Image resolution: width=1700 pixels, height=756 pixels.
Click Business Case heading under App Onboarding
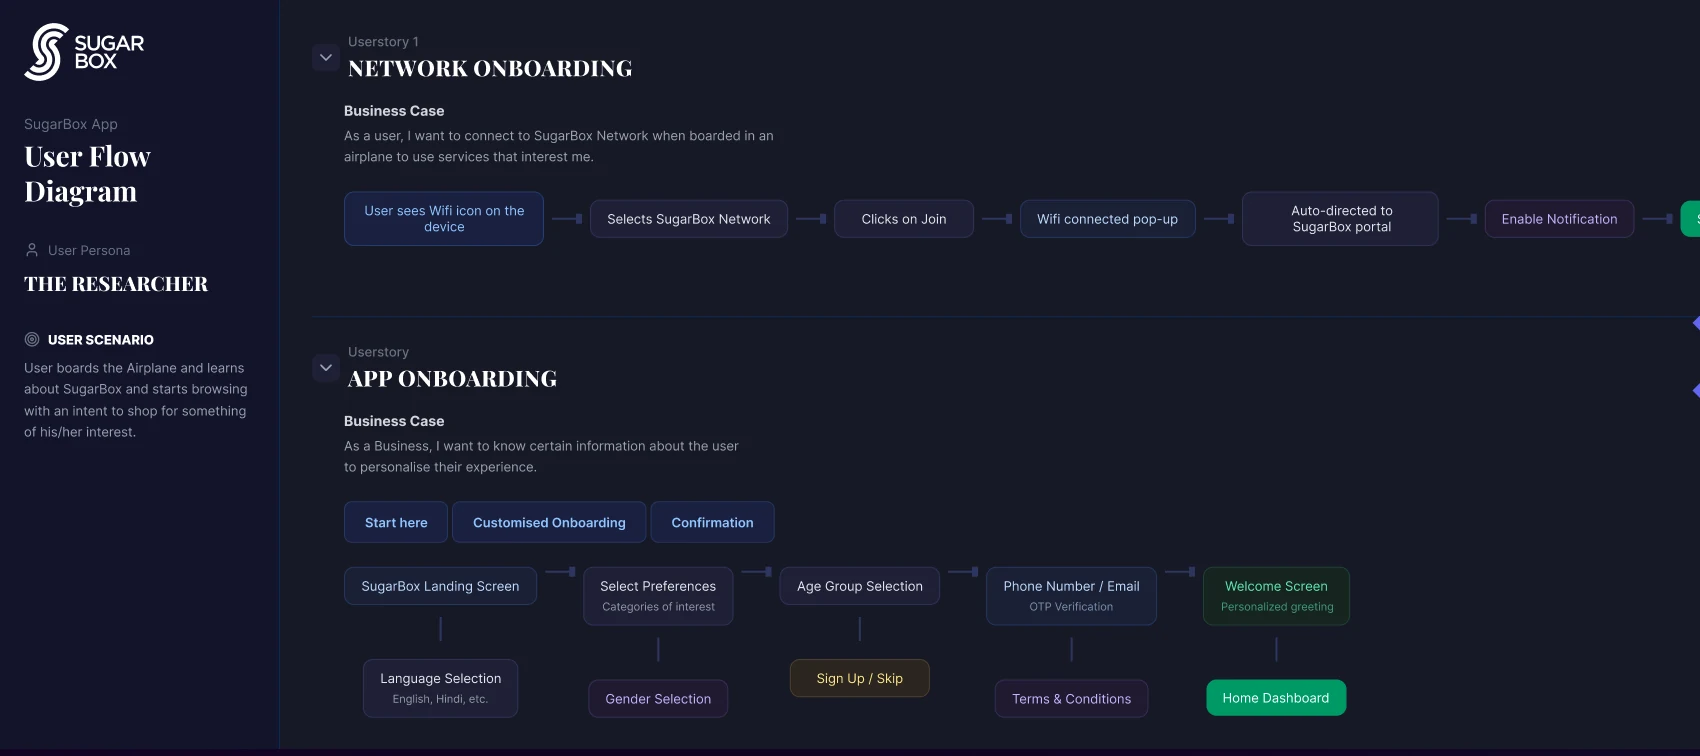pyautogui.click(x=394, y=421)
